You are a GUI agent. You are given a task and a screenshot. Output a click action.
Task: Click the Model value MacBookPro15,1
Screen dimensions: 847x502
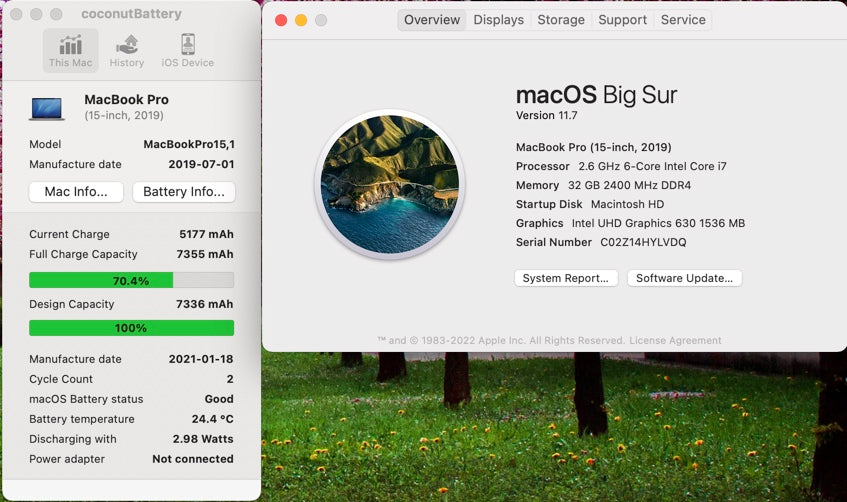tap(189, 144)
